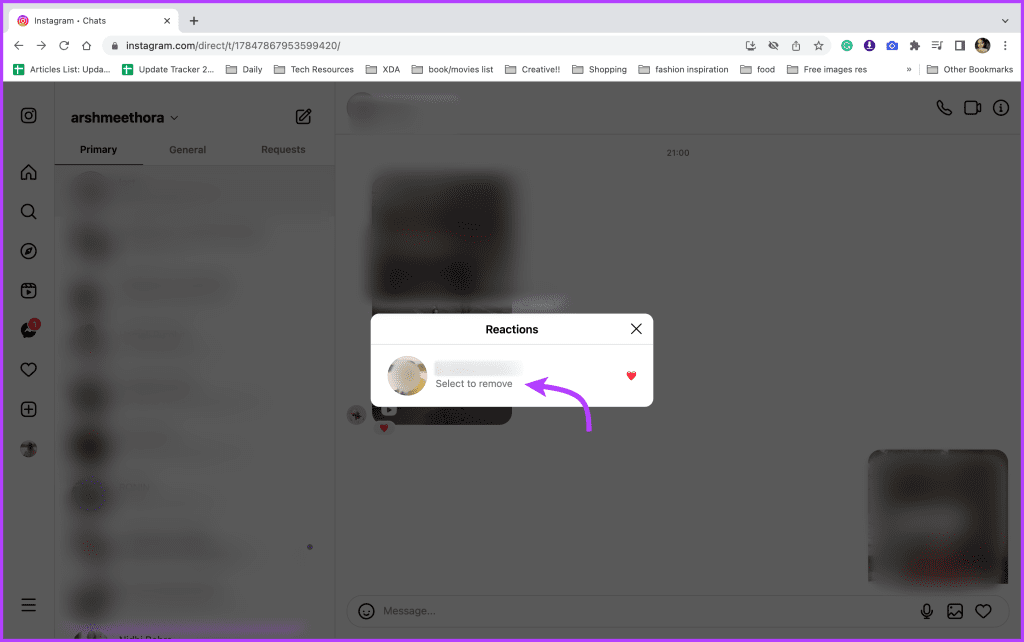Reload the Instagram page

click(x=64, y=45)
